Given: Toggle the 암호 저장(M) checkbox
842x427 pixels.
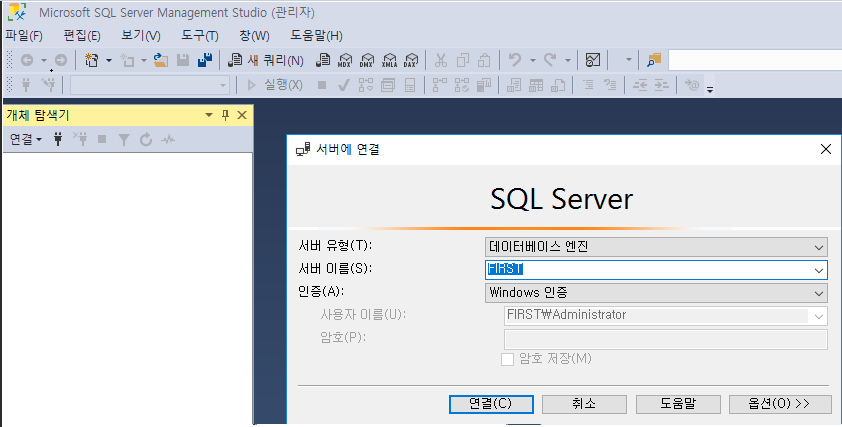Looking at the screenshot, I should coord(507,359).
